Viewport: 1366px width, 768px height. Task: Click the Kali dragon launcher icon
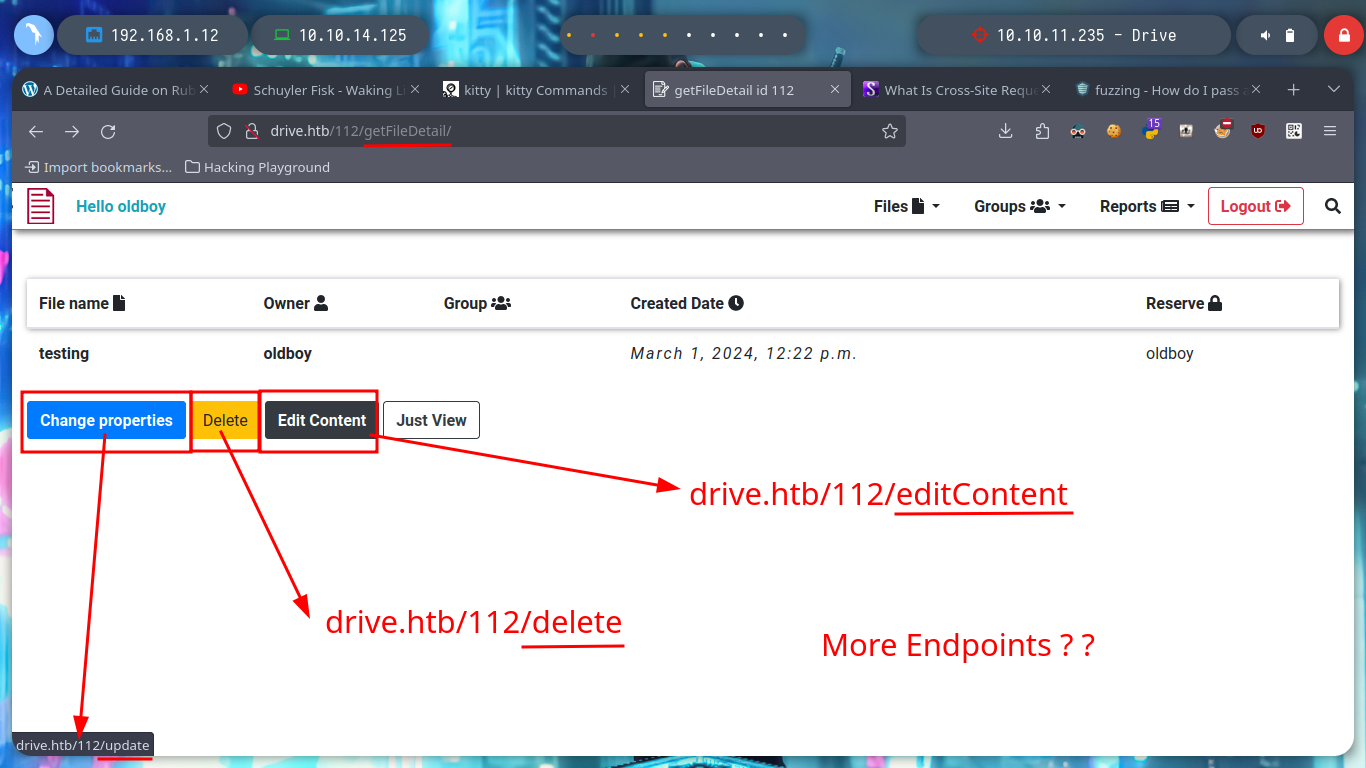[x=33, y=35]
